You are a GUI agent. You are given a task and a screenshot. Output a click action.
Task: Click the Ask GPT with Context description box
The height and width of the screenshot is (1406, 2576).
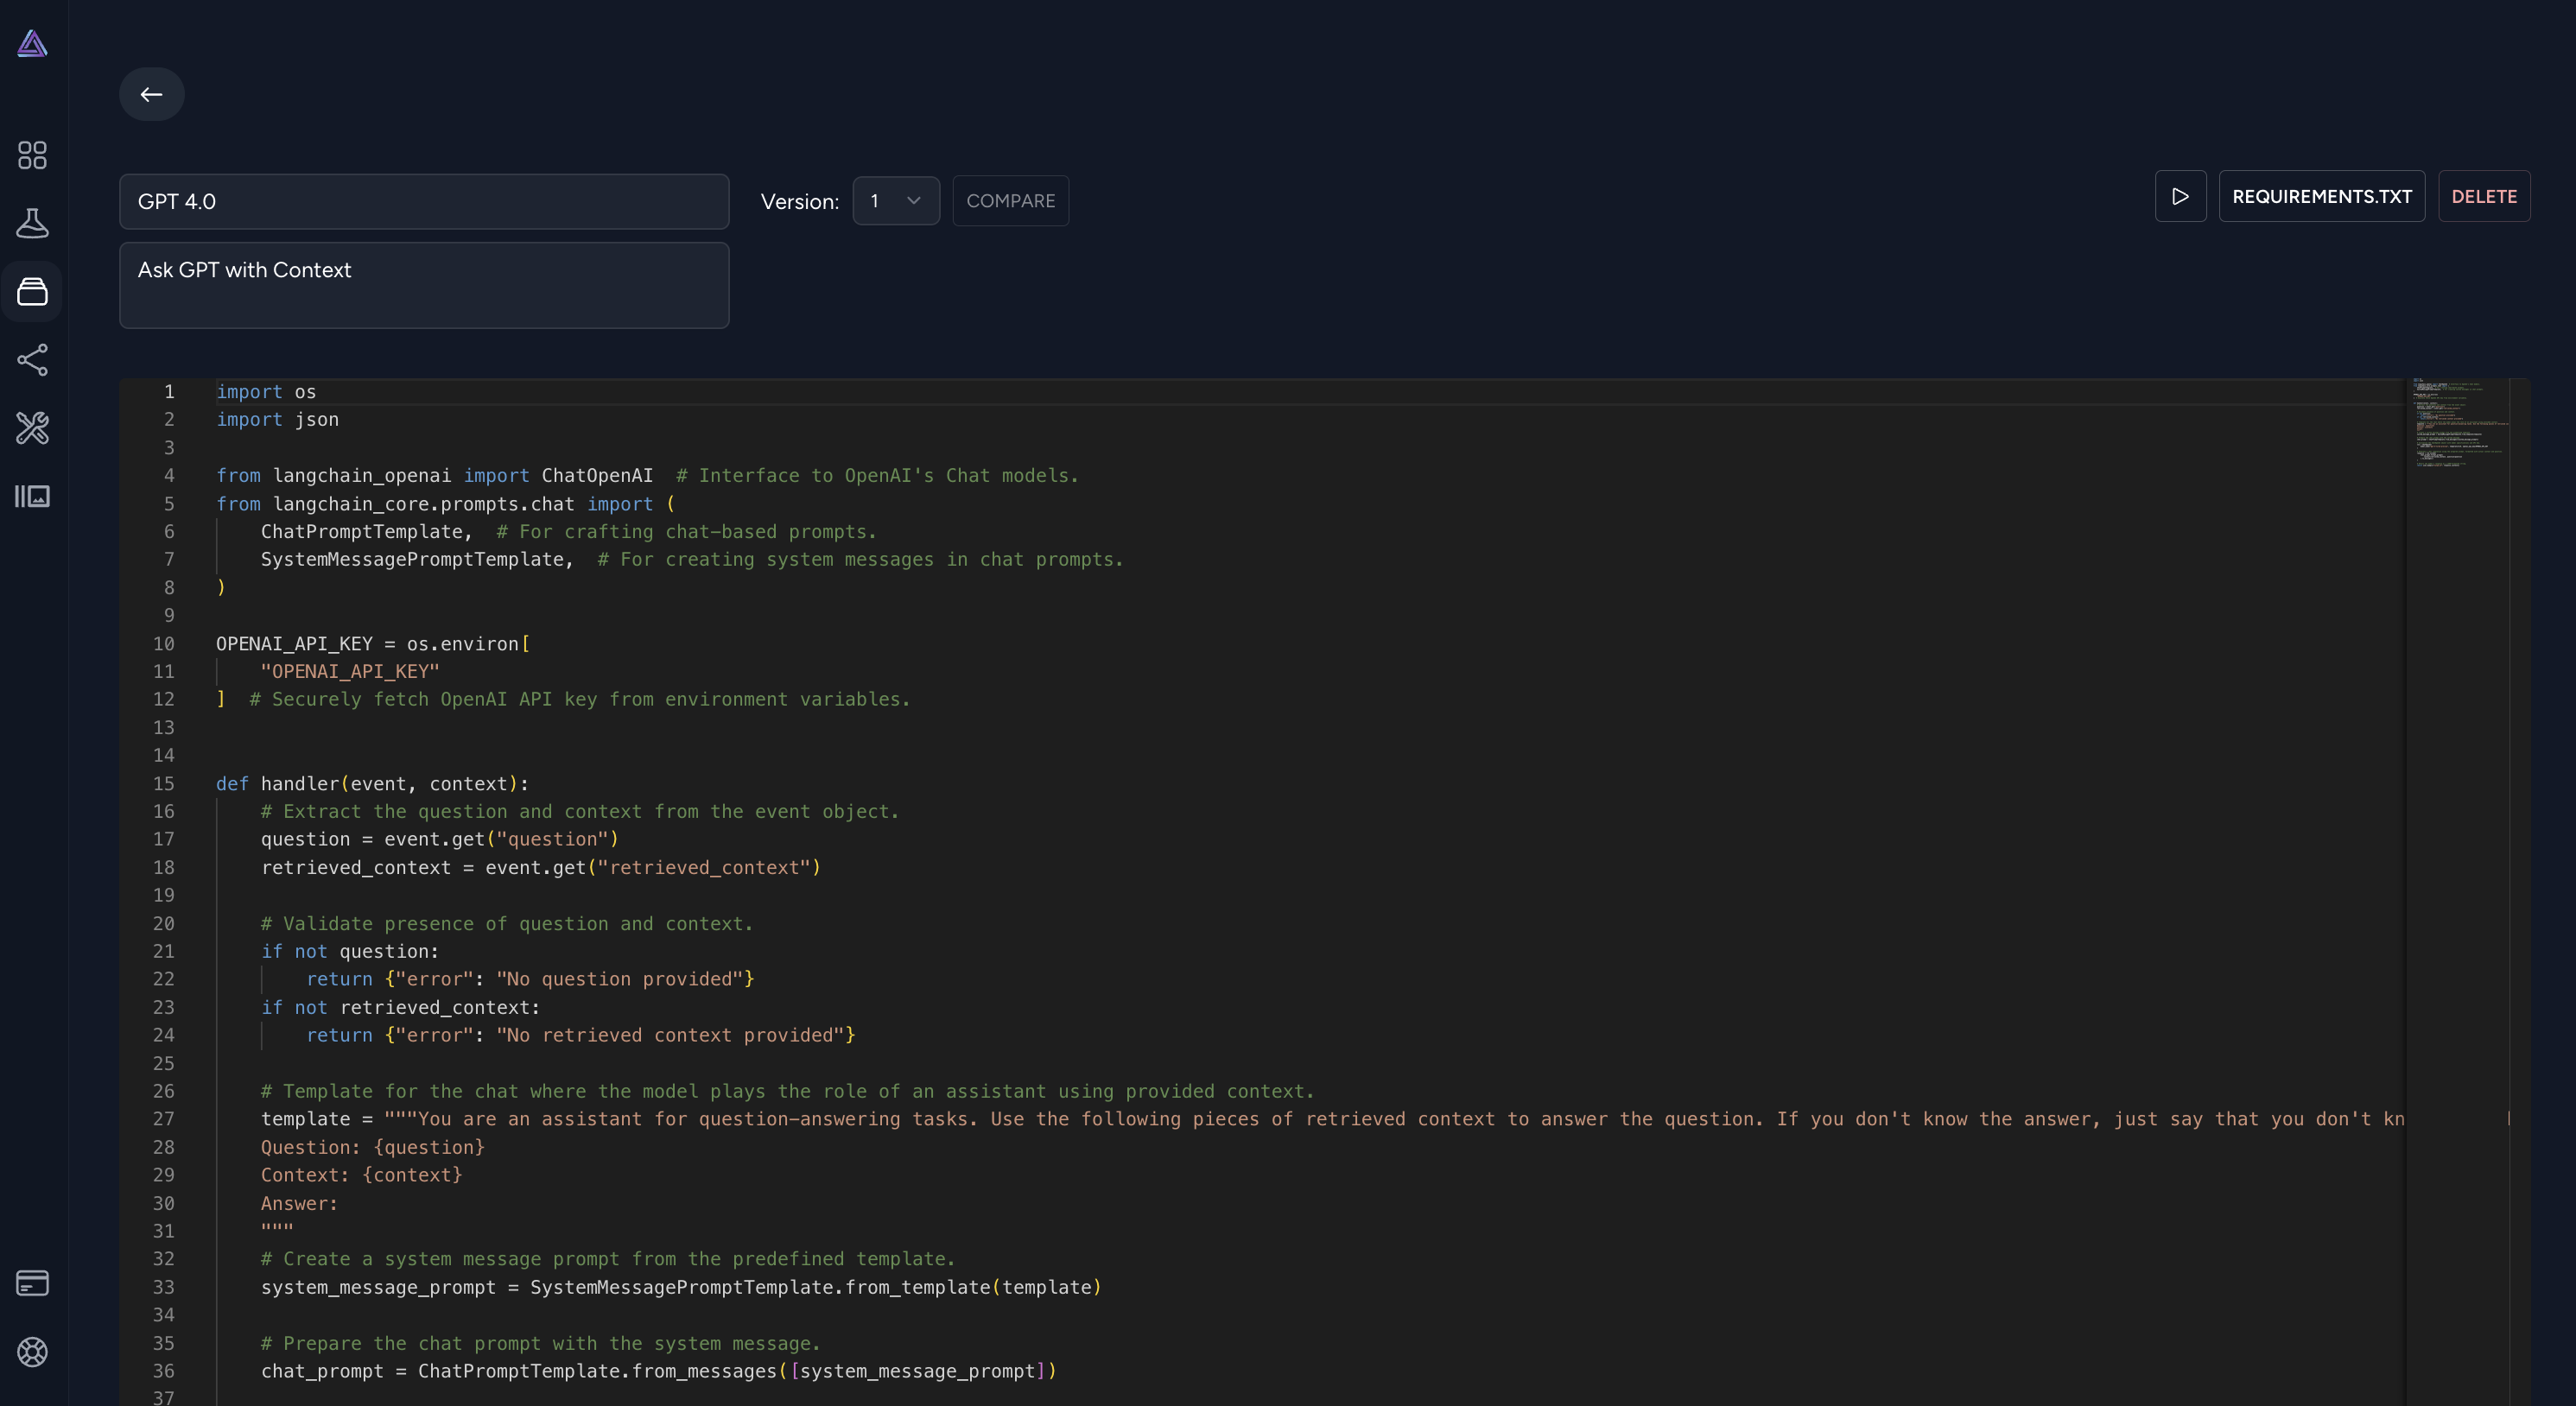(424, 285)
